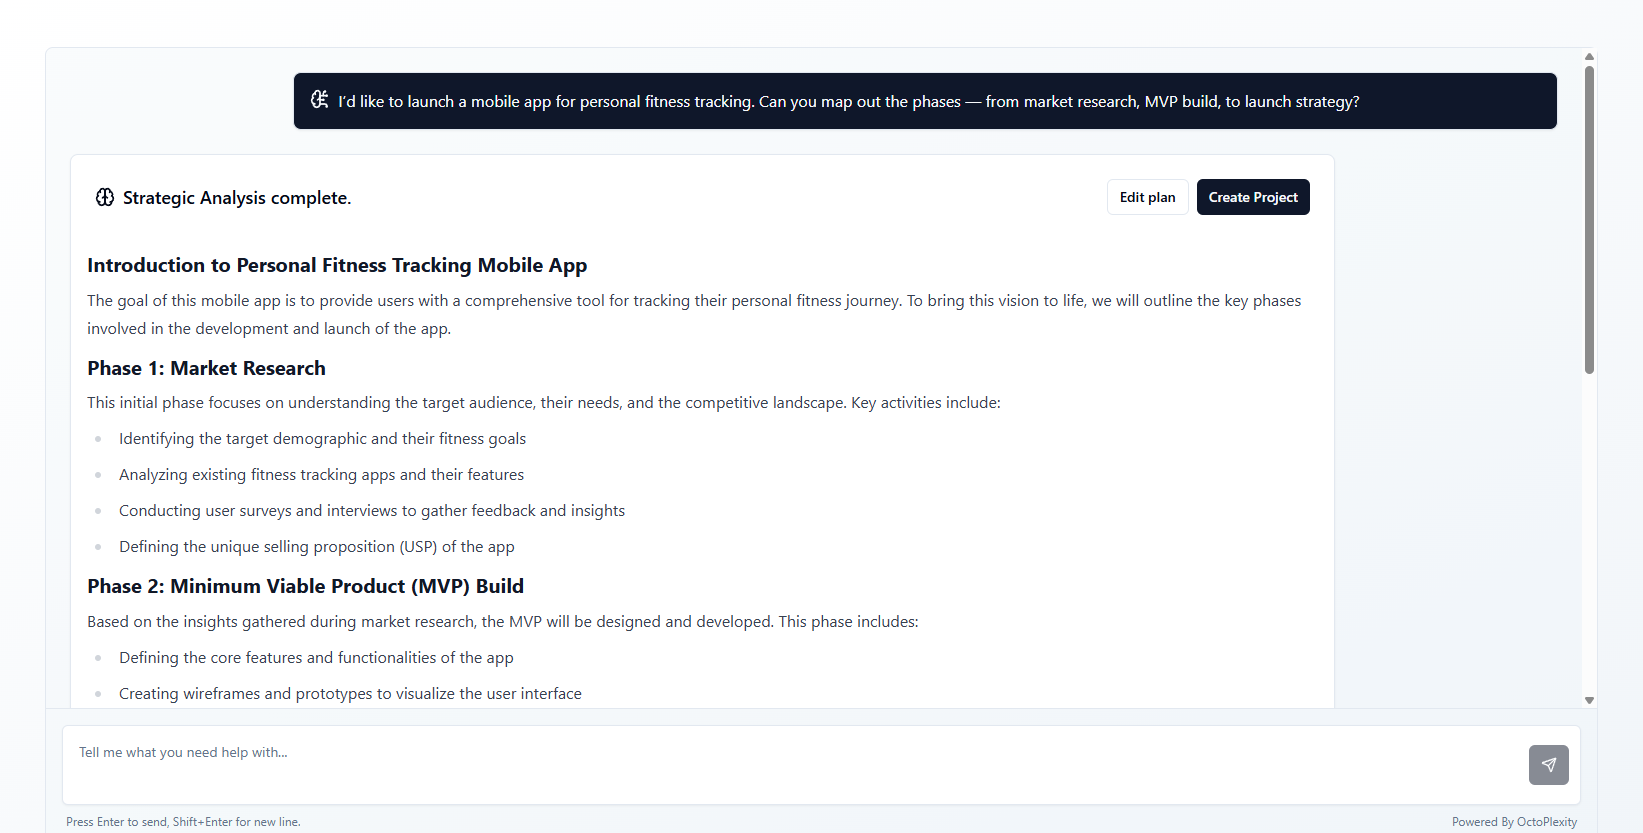Click the send message paper-plane icon
This screenshot has height=833, width=1643.
[1548, 765]
